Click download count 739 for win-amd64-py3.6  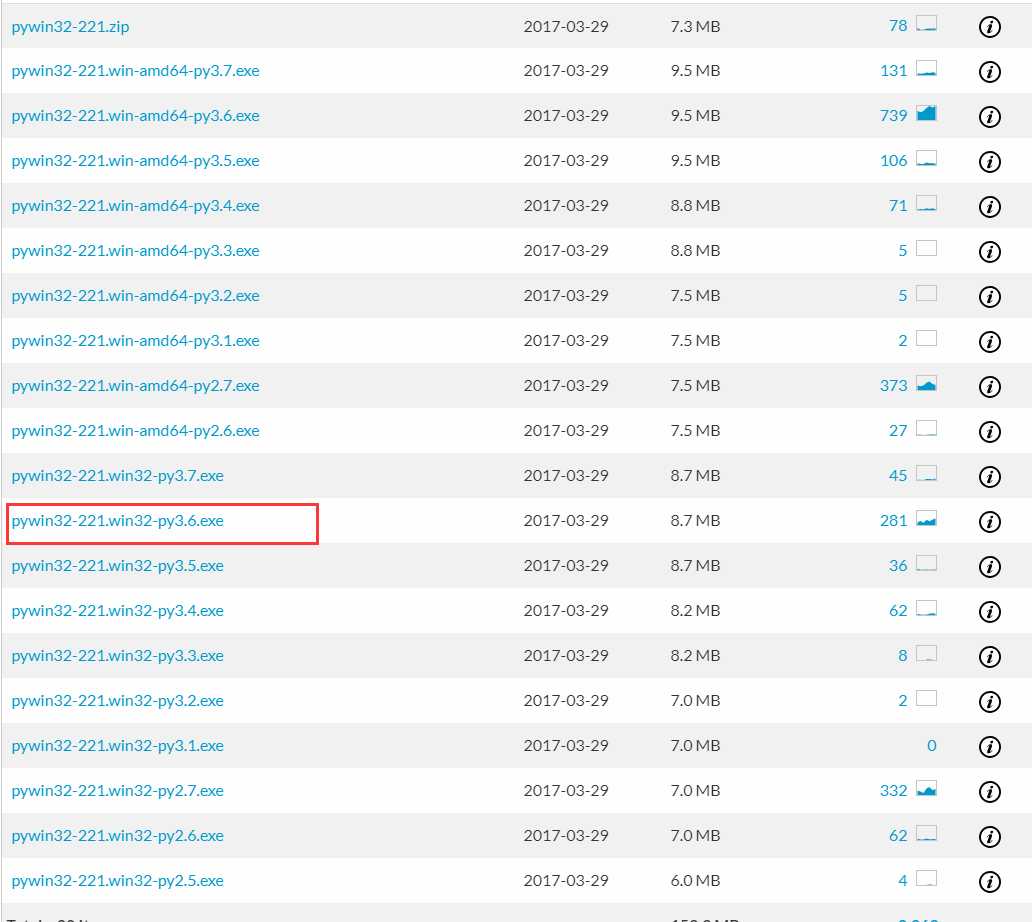894,116
